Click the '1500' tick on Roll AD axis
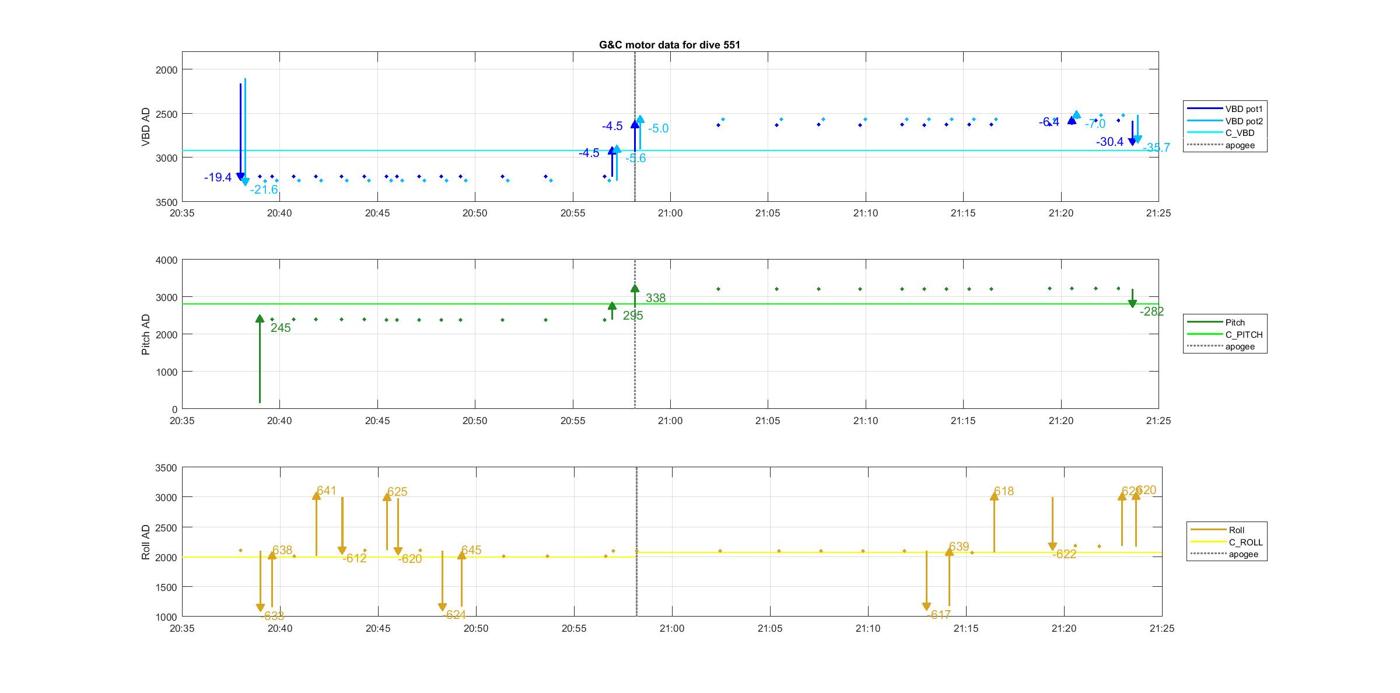Viewport: 1400px width, 693px height. point(166,587)
